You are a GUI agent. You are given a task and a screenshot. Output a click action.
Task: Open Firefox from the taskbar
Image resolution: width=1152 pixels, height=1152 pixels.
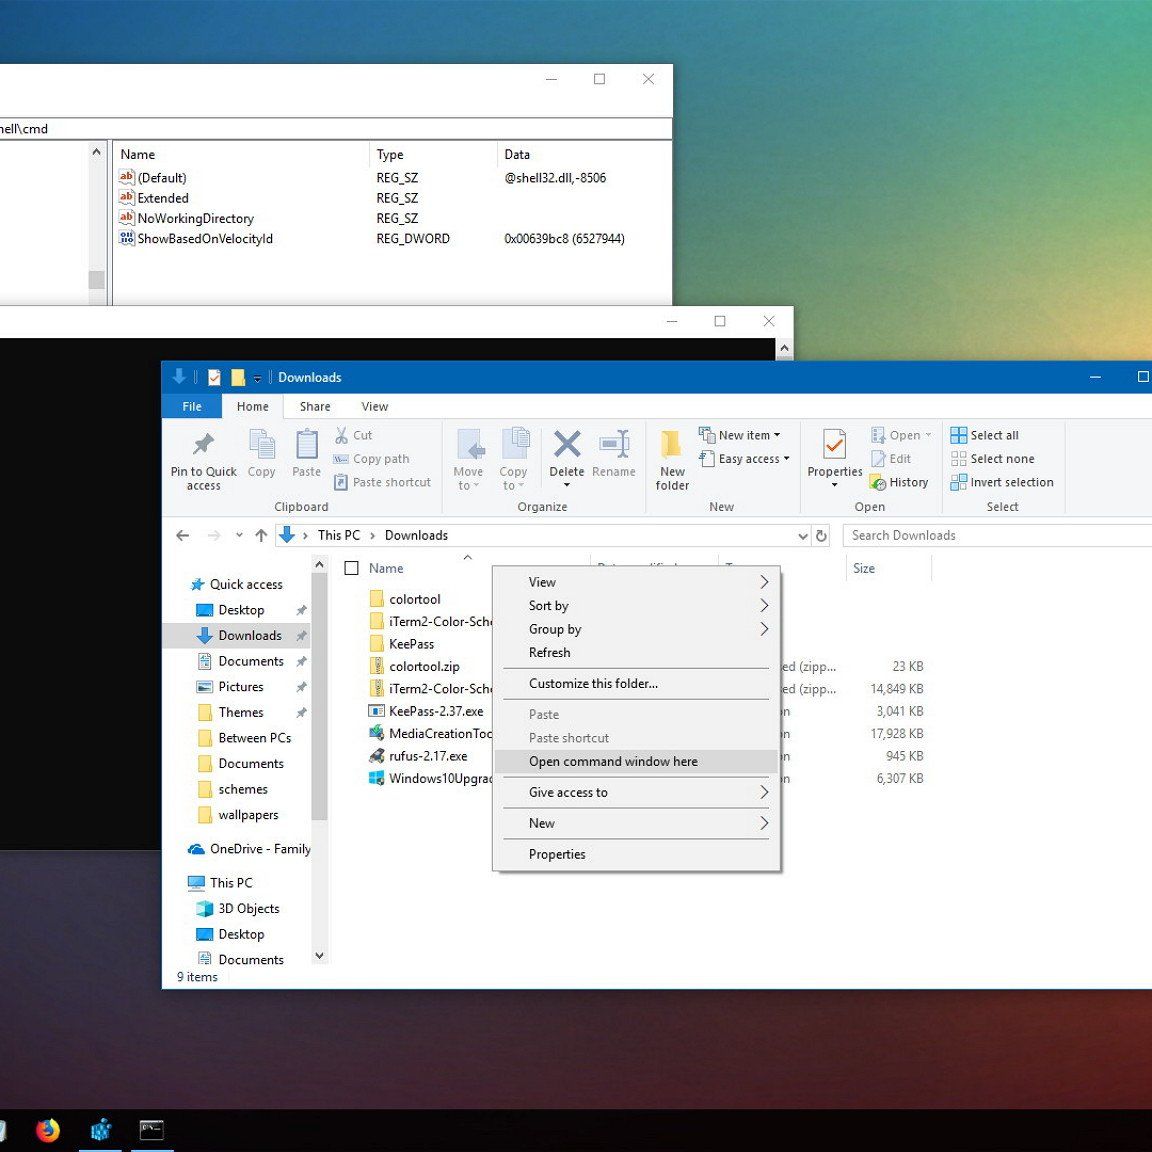tap(48, 1130)
